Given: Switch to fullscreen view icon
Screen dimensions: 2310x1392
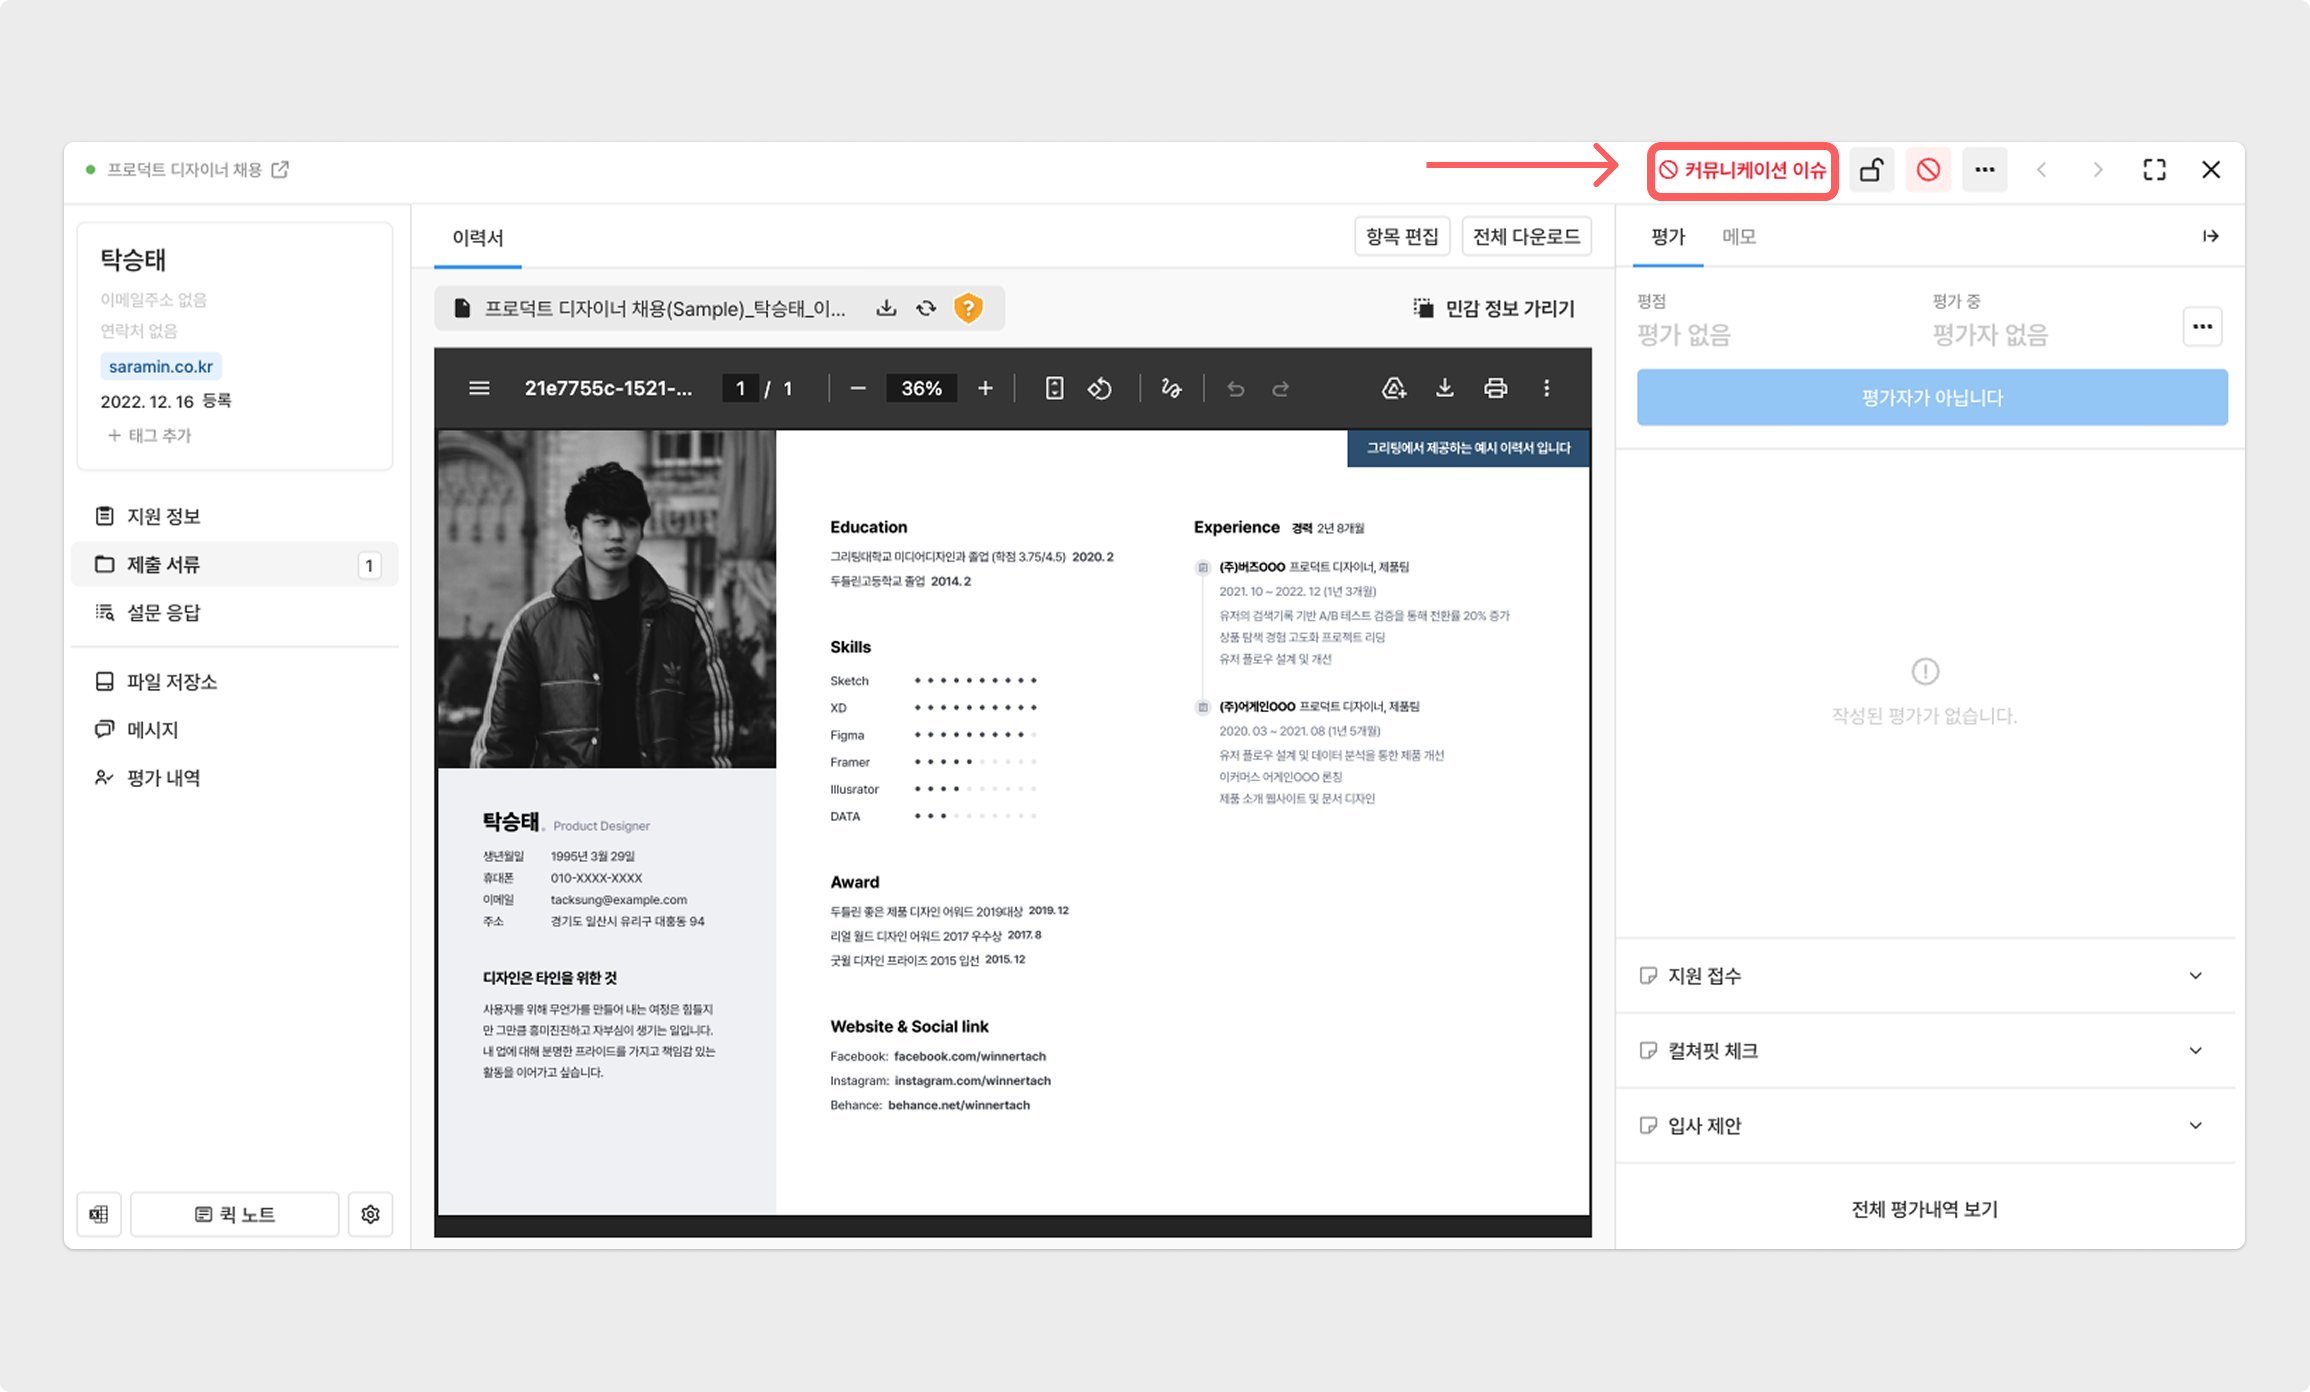Looking at the screenshot, I should pos(2155,170).
